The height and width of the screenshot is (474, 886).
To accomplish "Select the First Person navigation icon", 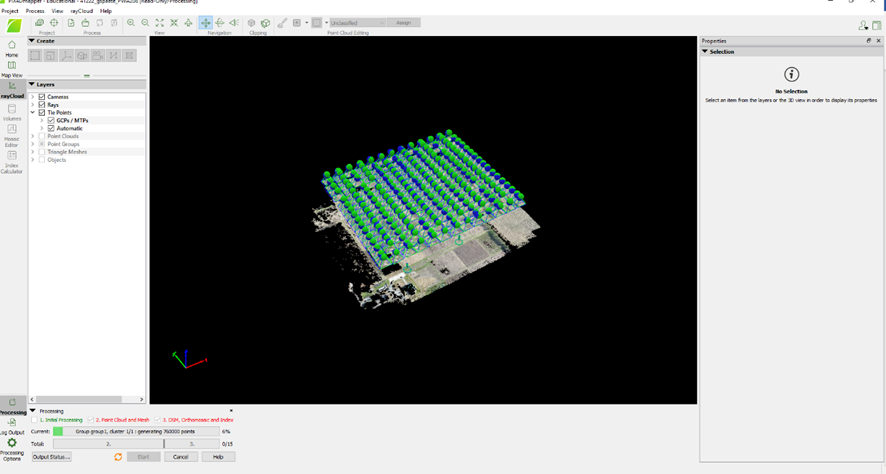I will click(234, 23).
